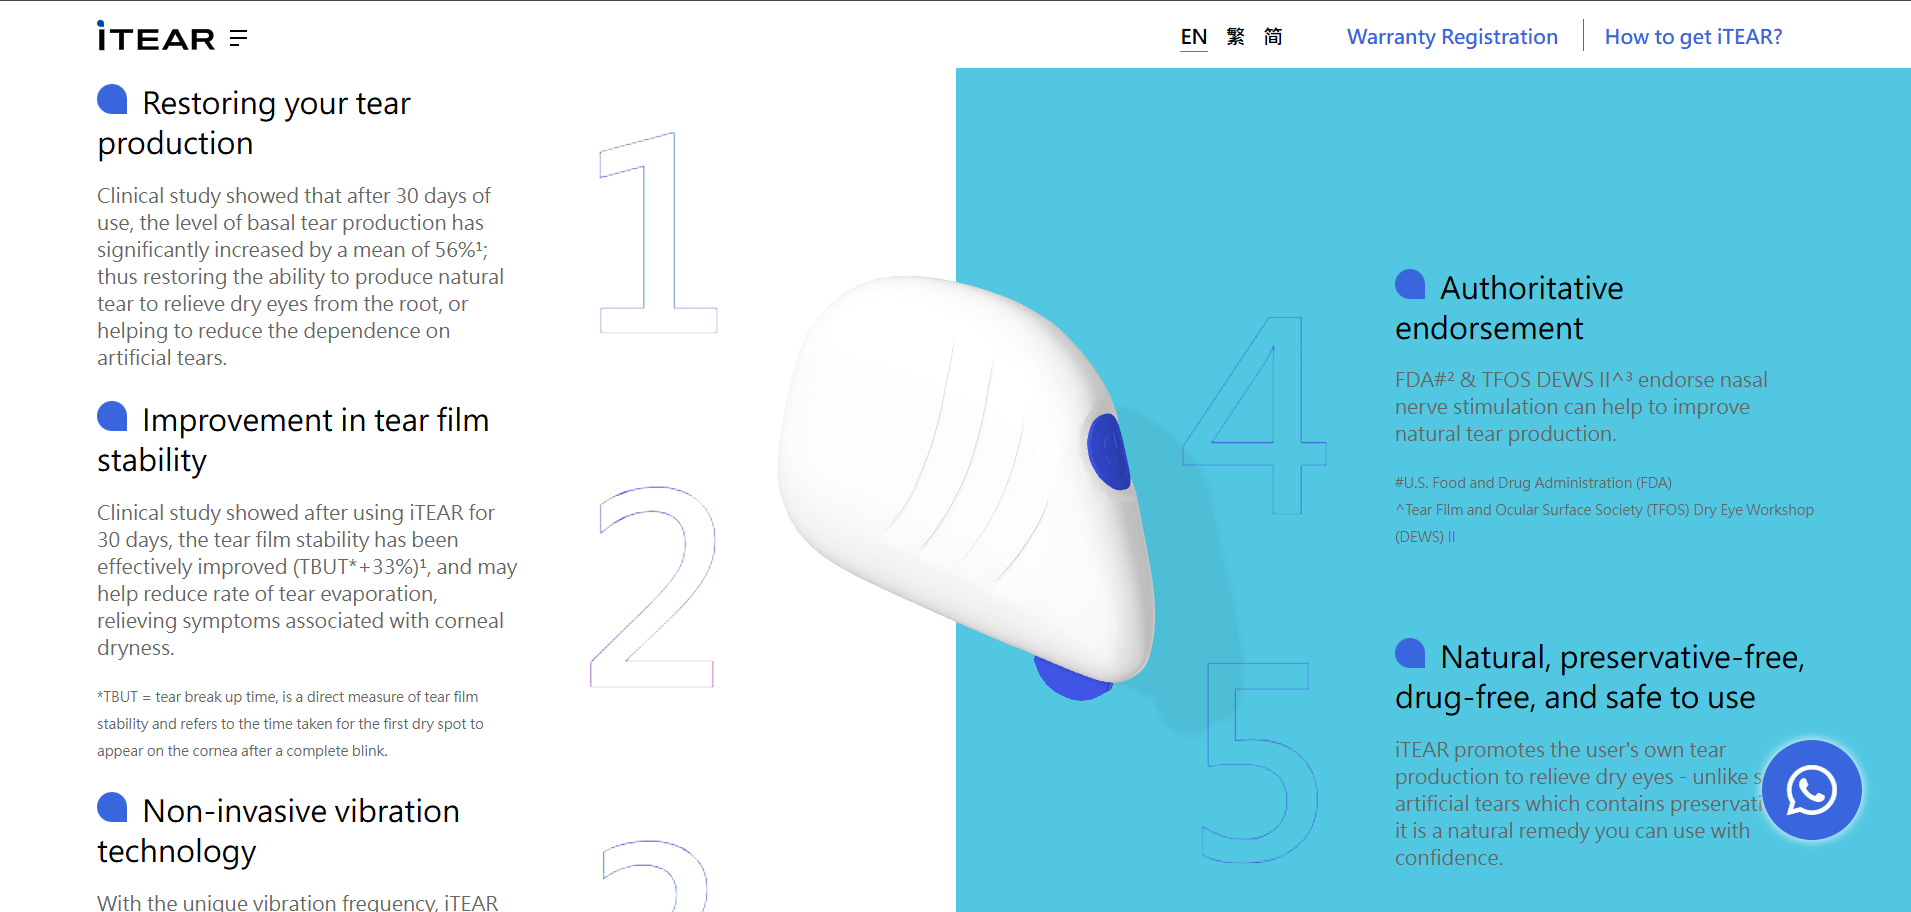Viewport: 1911px width, 912px height.
Task: Click the Restoring your tear production heading
Action: pos(254,123)
